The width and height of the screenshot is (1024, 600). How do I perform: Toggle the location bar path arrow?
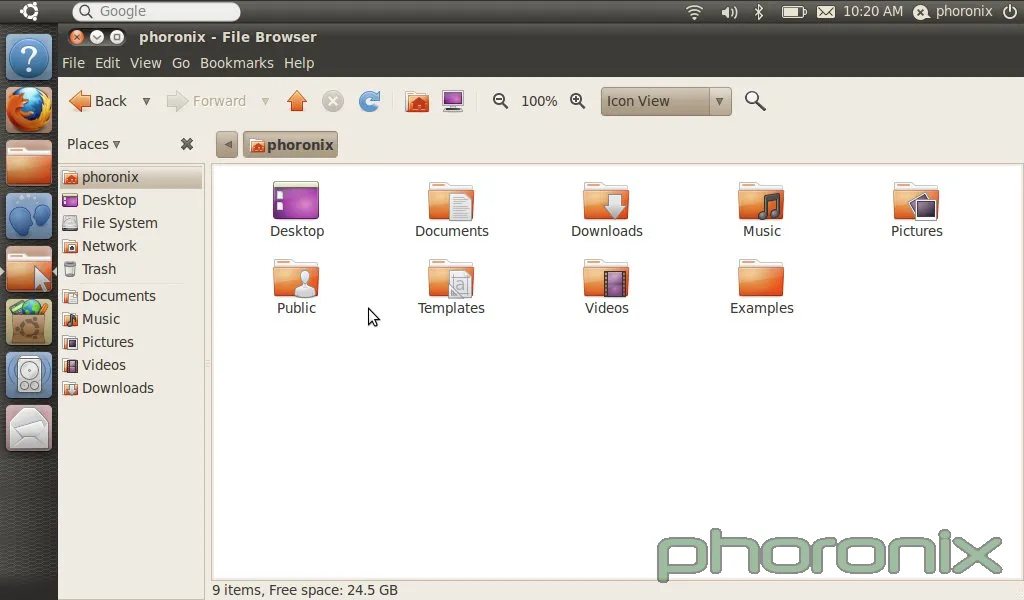coord(227,144)
